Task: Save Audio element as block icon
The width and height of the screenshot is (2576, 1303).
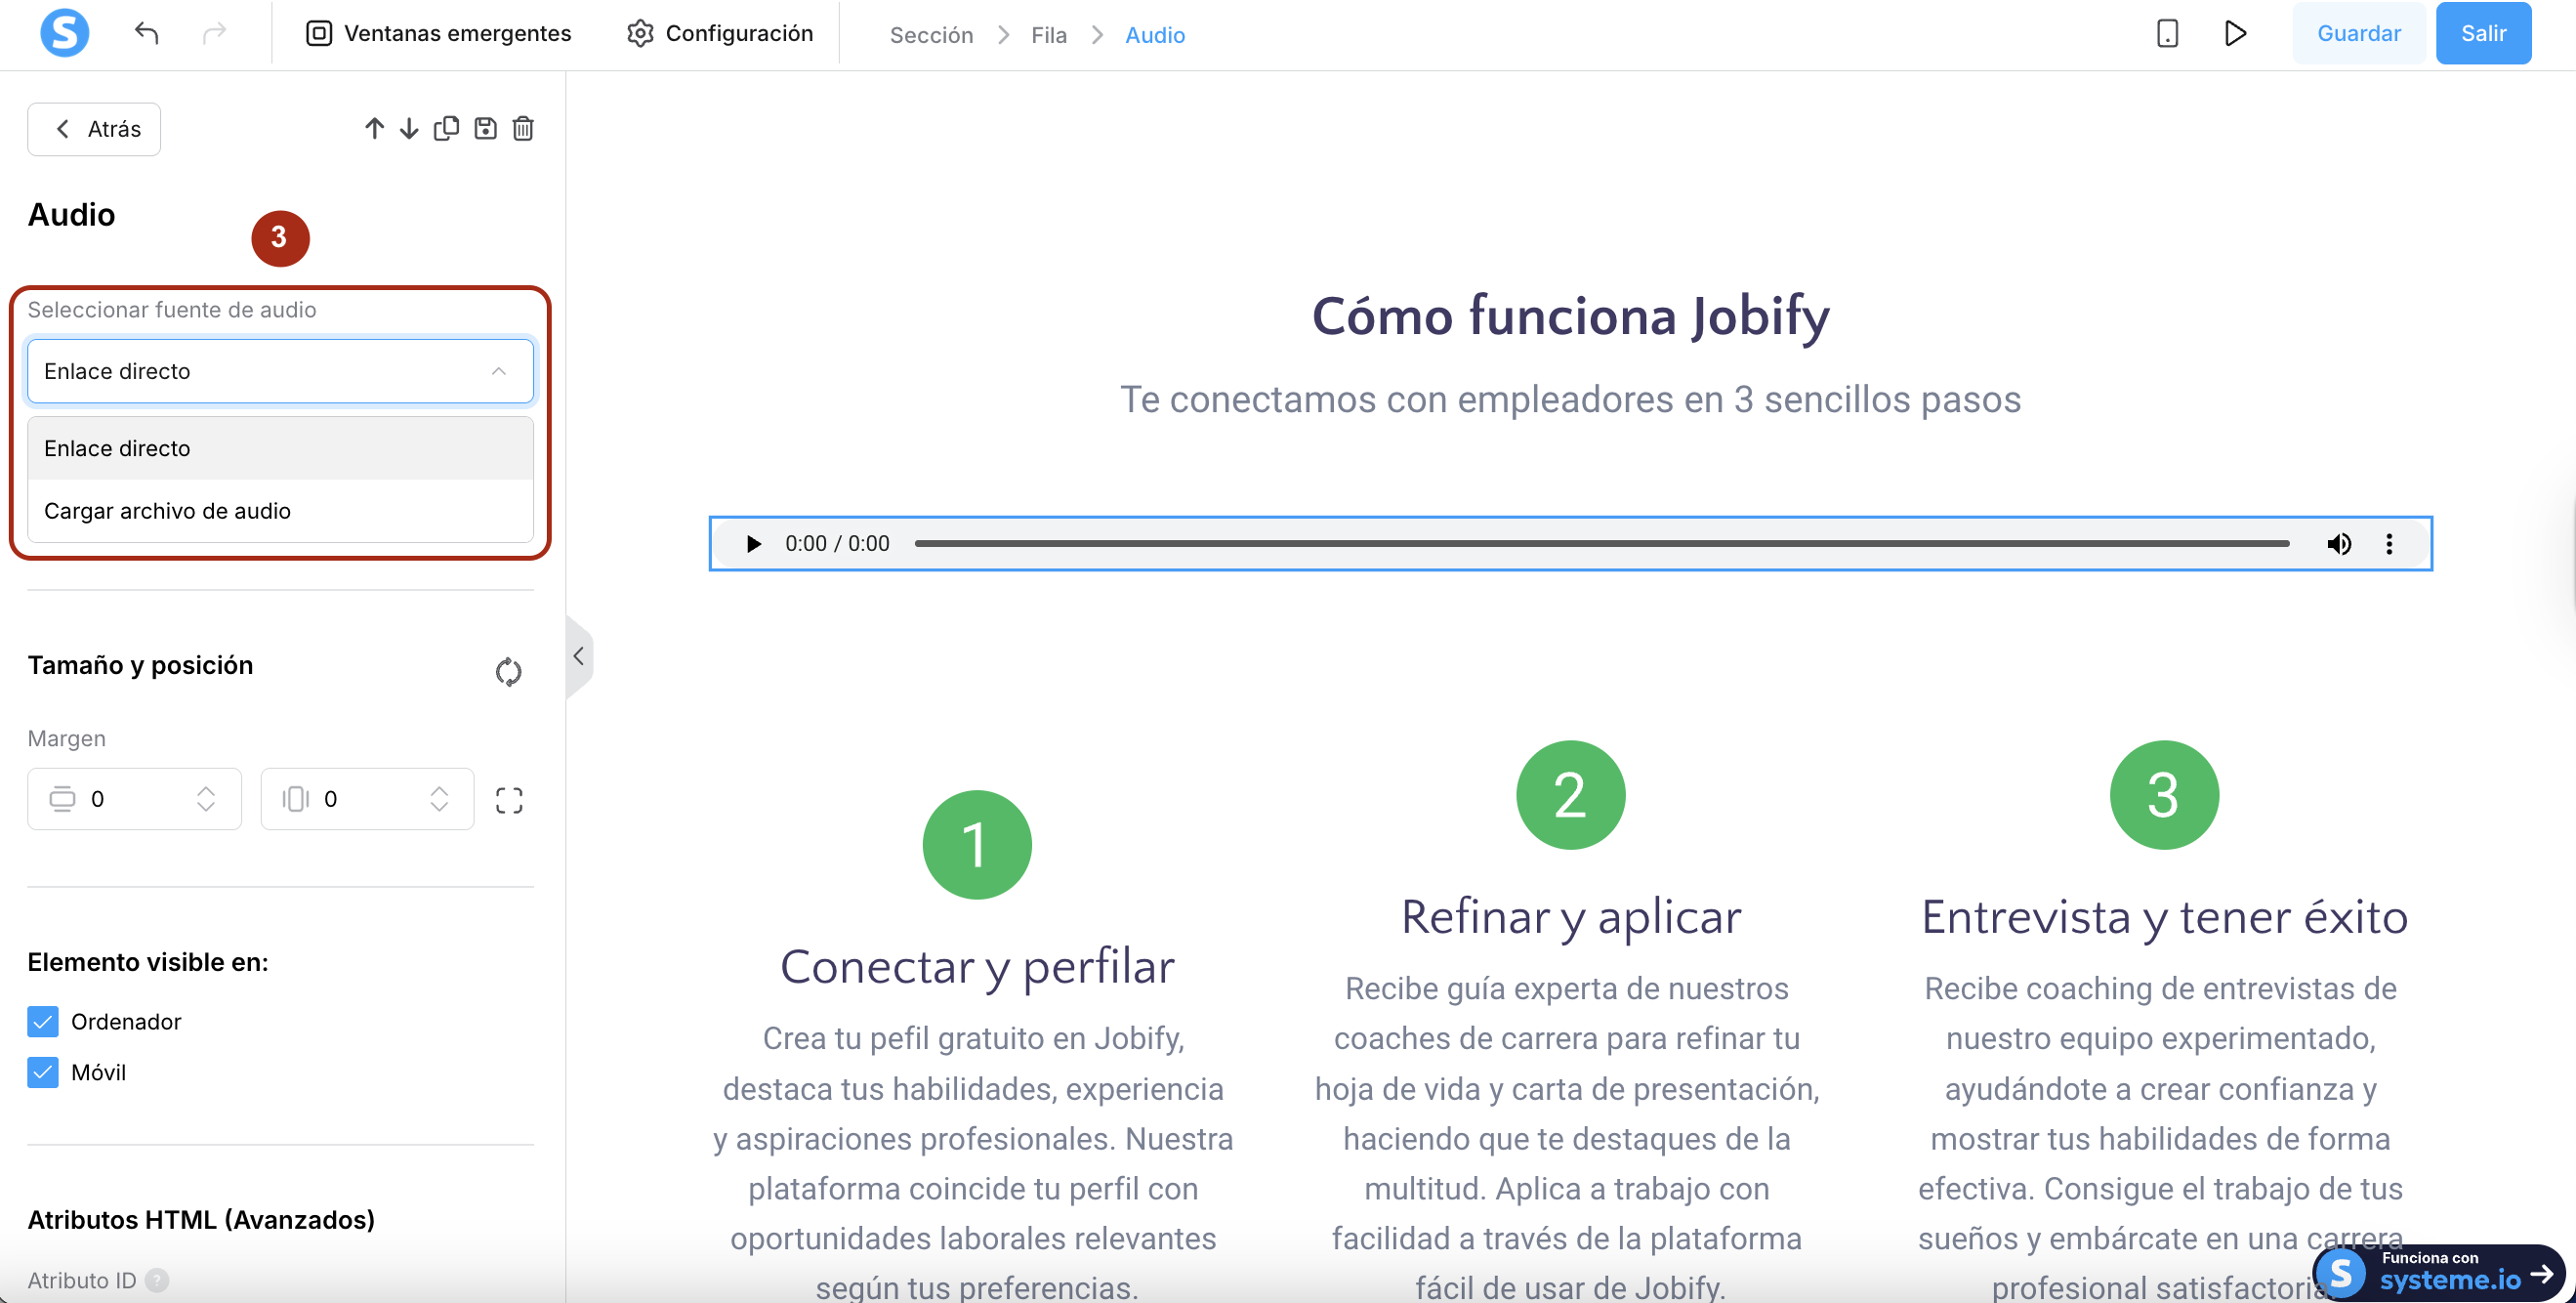Action: (x=485, y=128)
